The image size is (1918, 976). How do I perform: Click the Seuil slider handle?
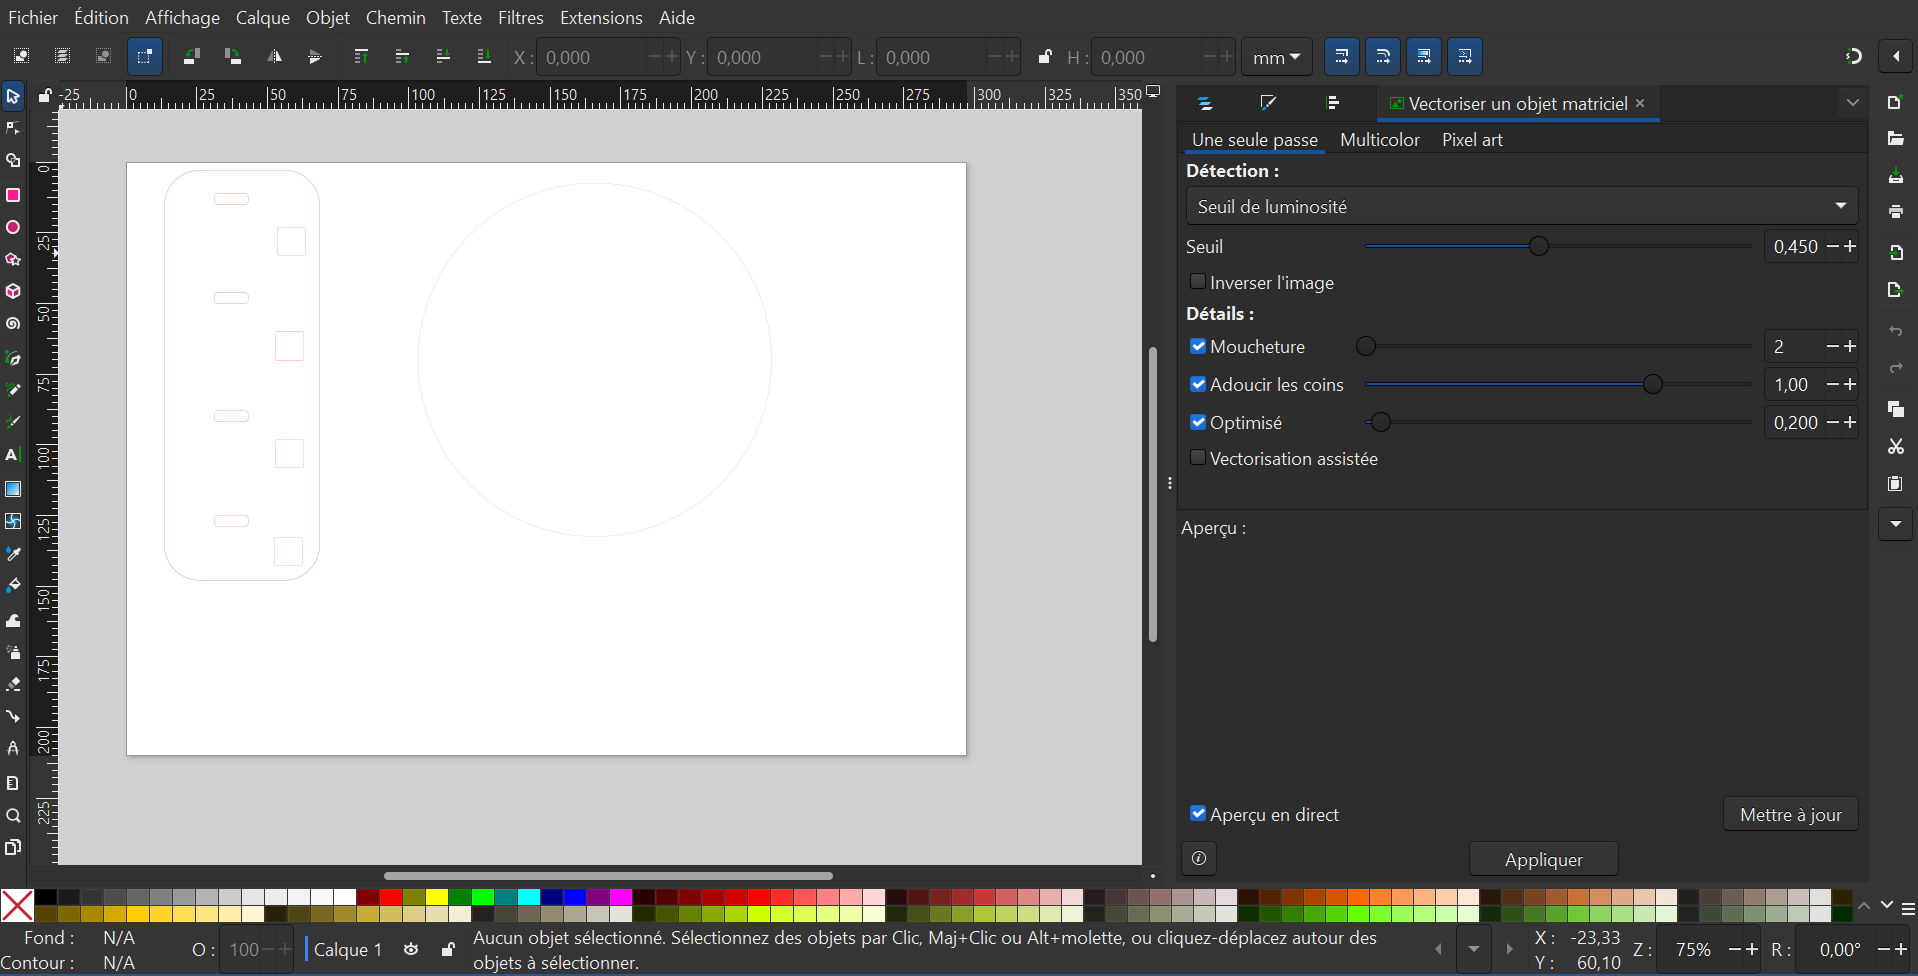[1538, 246]
